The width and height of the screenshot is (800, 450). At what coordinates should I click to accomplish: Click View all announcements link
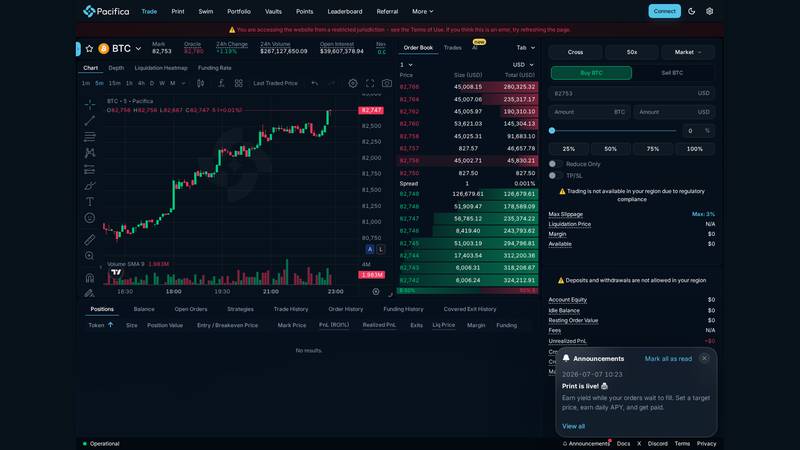pos(573,426)
